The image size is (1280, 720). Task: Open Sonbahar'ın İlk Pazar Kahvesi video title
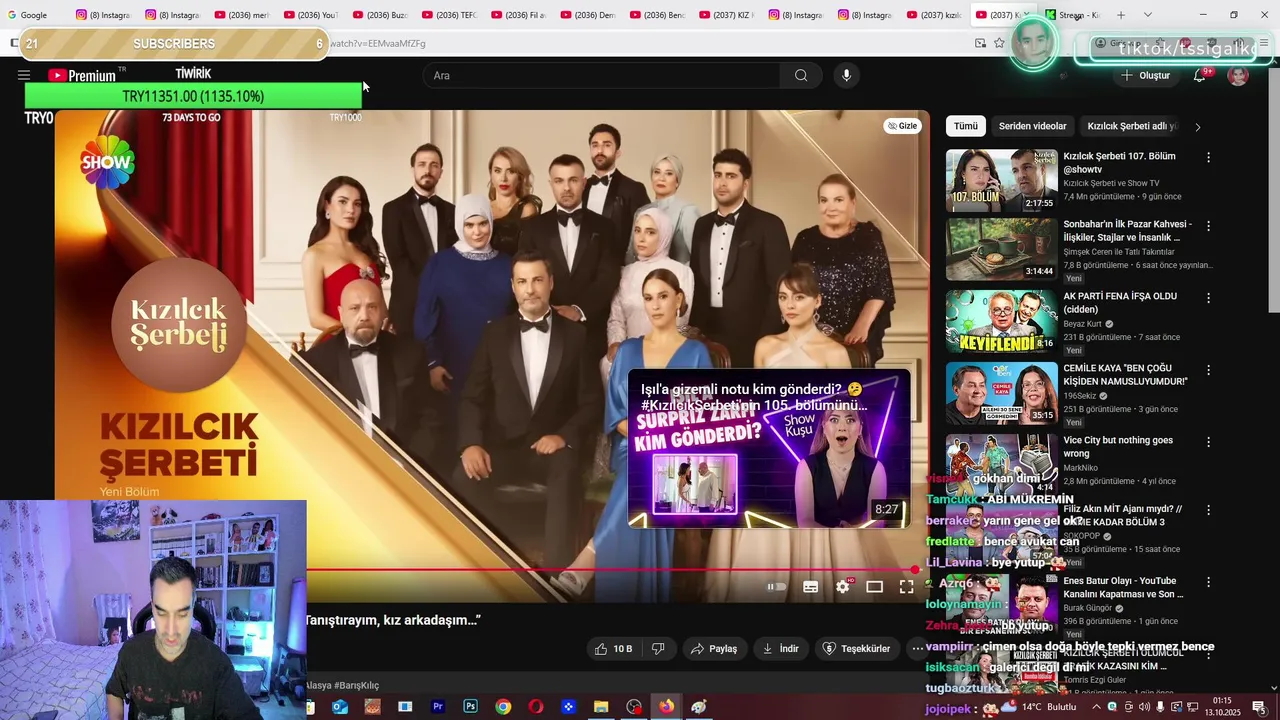(x=1127, y=231)
